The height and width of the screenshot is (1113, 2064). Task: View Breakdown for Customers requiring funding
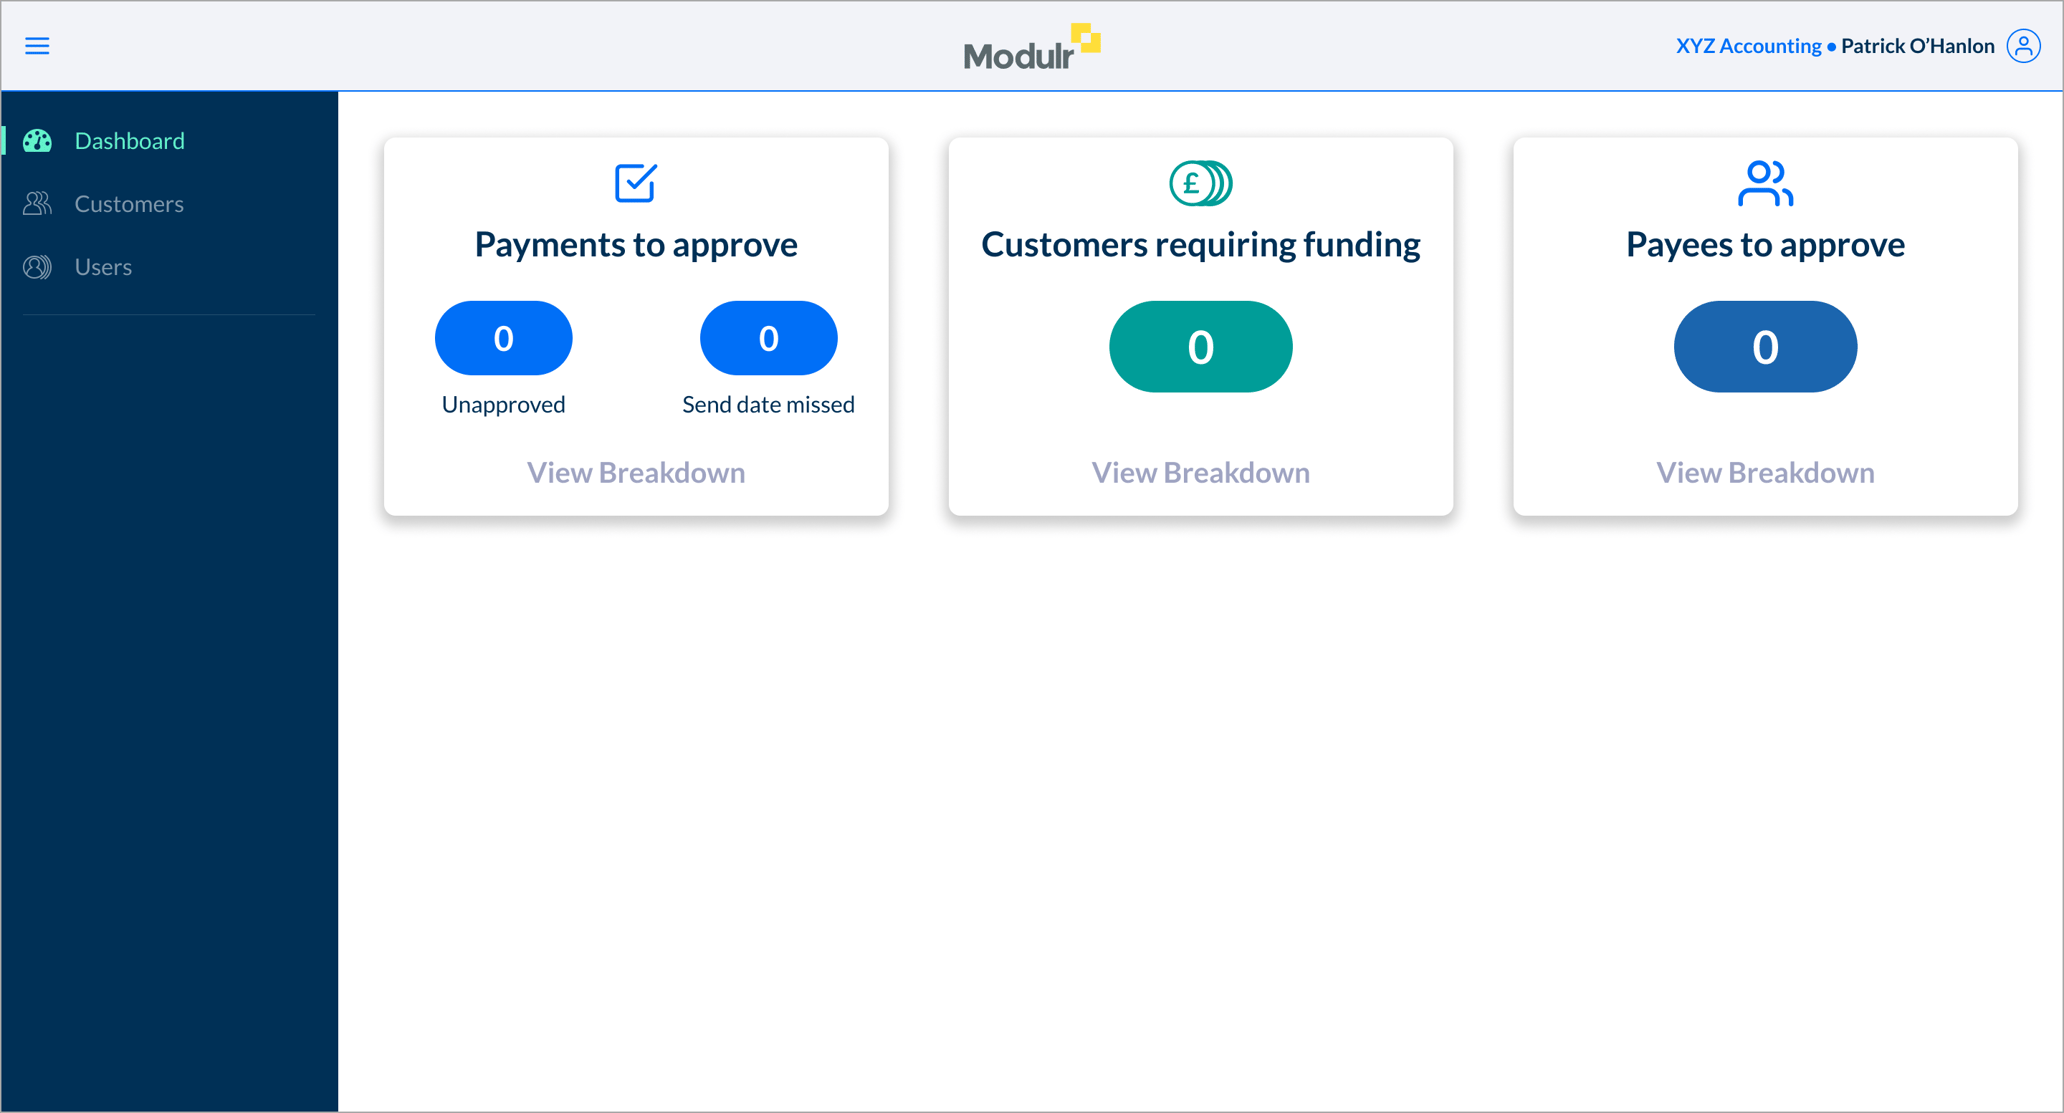click(x=1200, y=472)
